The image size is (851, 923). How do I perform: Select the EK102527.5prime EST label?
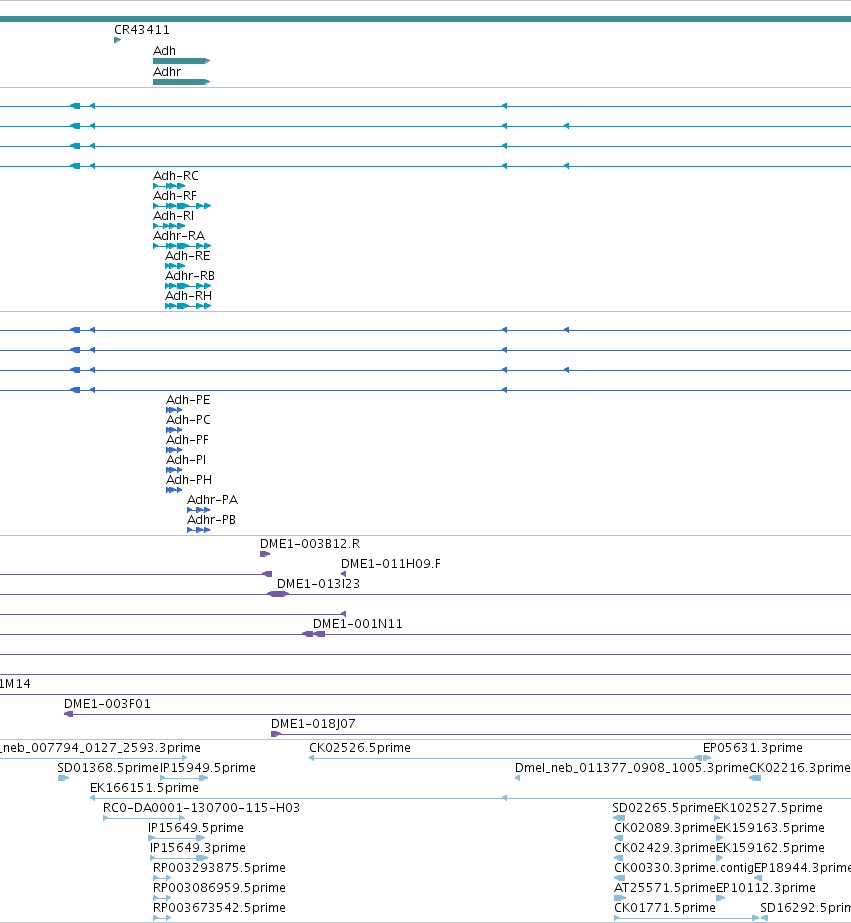pos(768,808)
